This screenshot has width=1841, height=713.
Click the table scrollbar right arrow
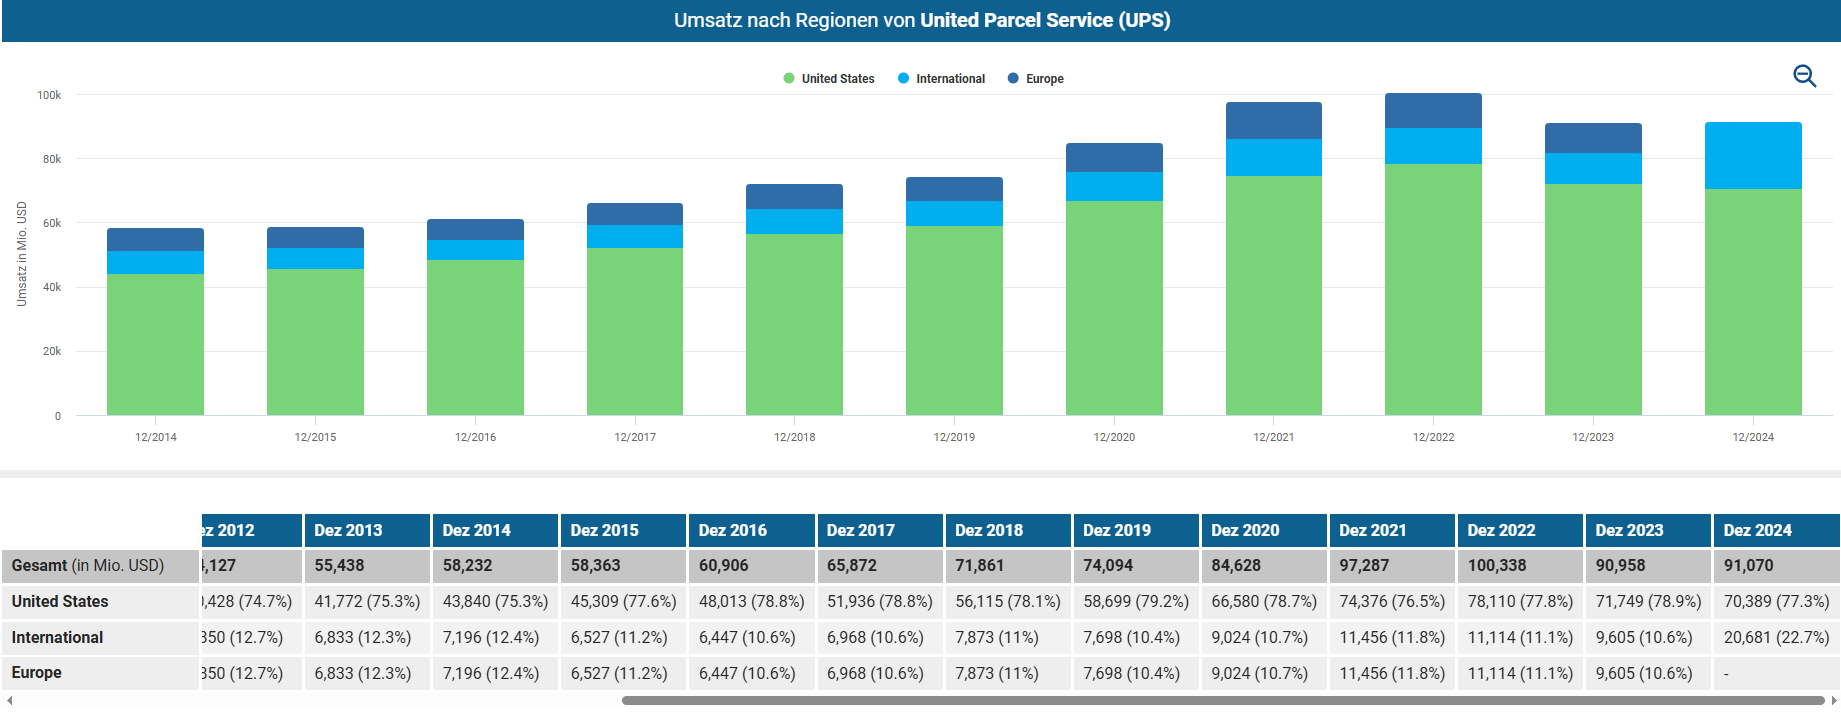coord(1834,701)
